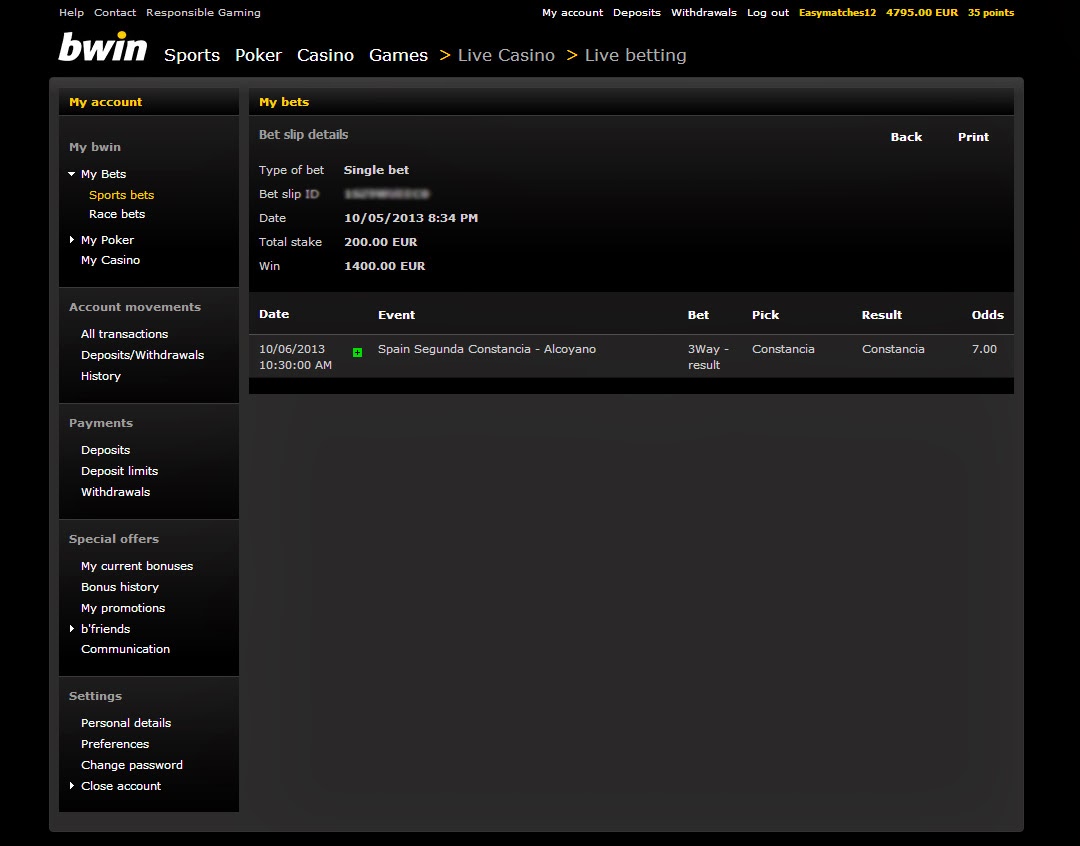Click the bwin logo
Screen dimensions: 1080x846
[103, 46]
